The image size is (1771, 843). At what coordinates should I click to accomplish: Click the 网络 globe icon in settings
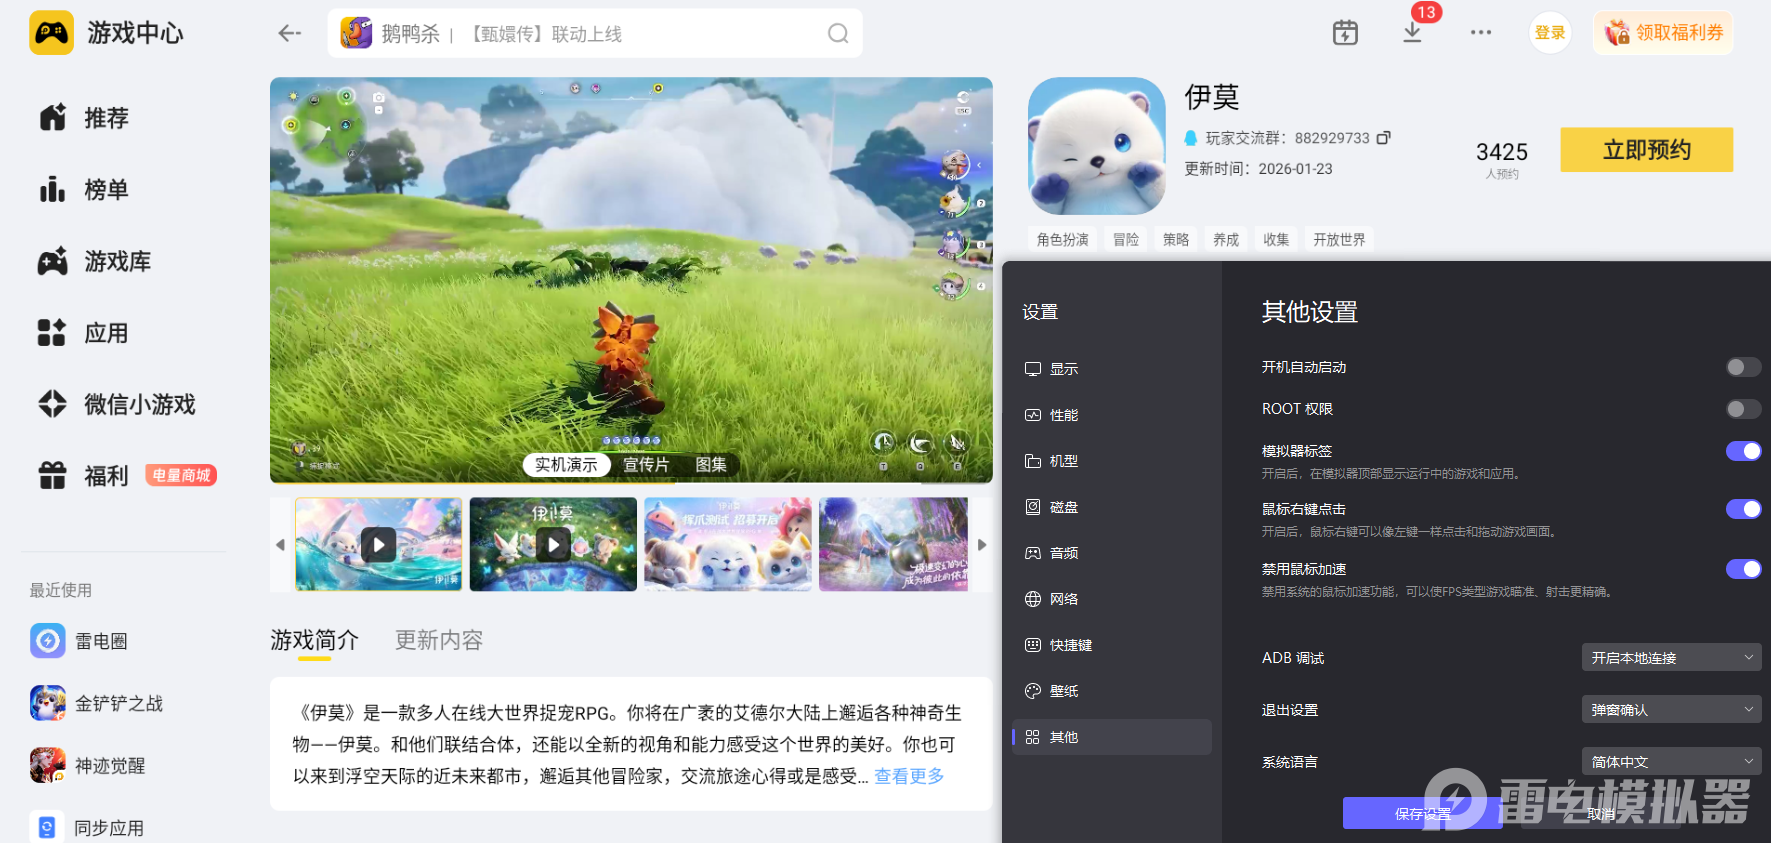click(x=1033, y=599)
